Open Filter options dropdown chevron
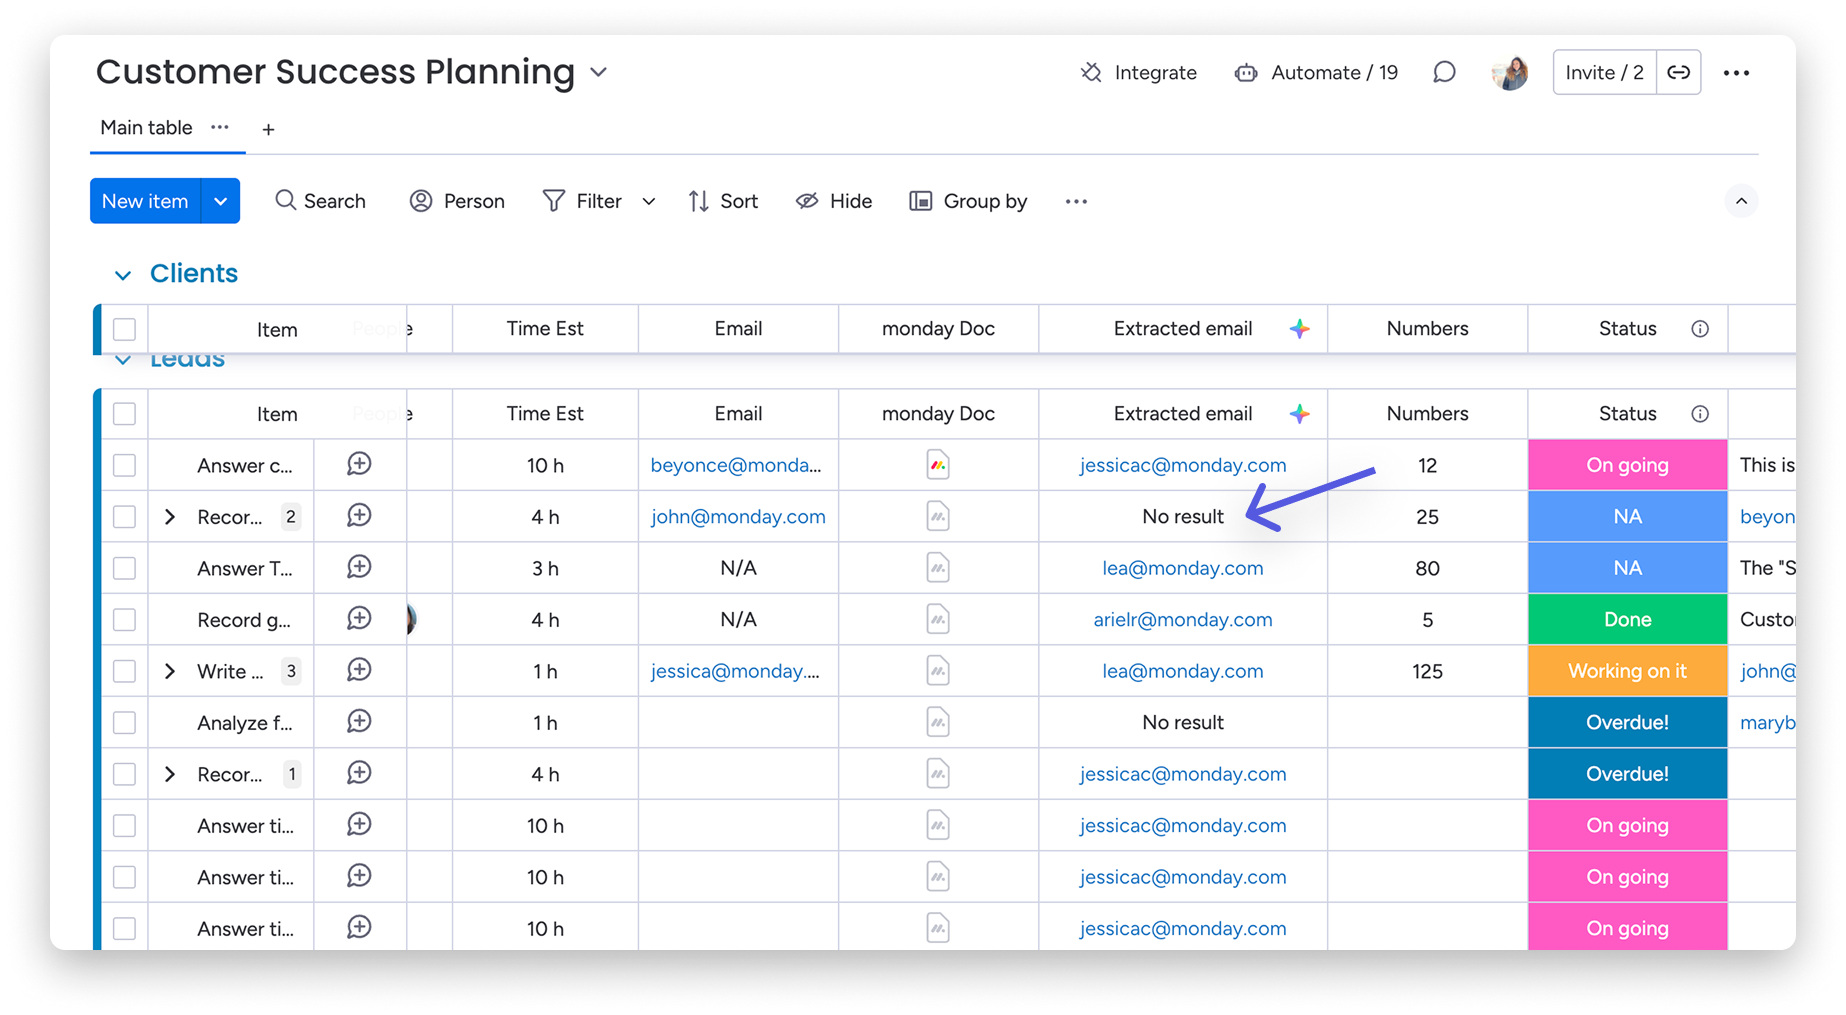 click(x=649, y=201)
